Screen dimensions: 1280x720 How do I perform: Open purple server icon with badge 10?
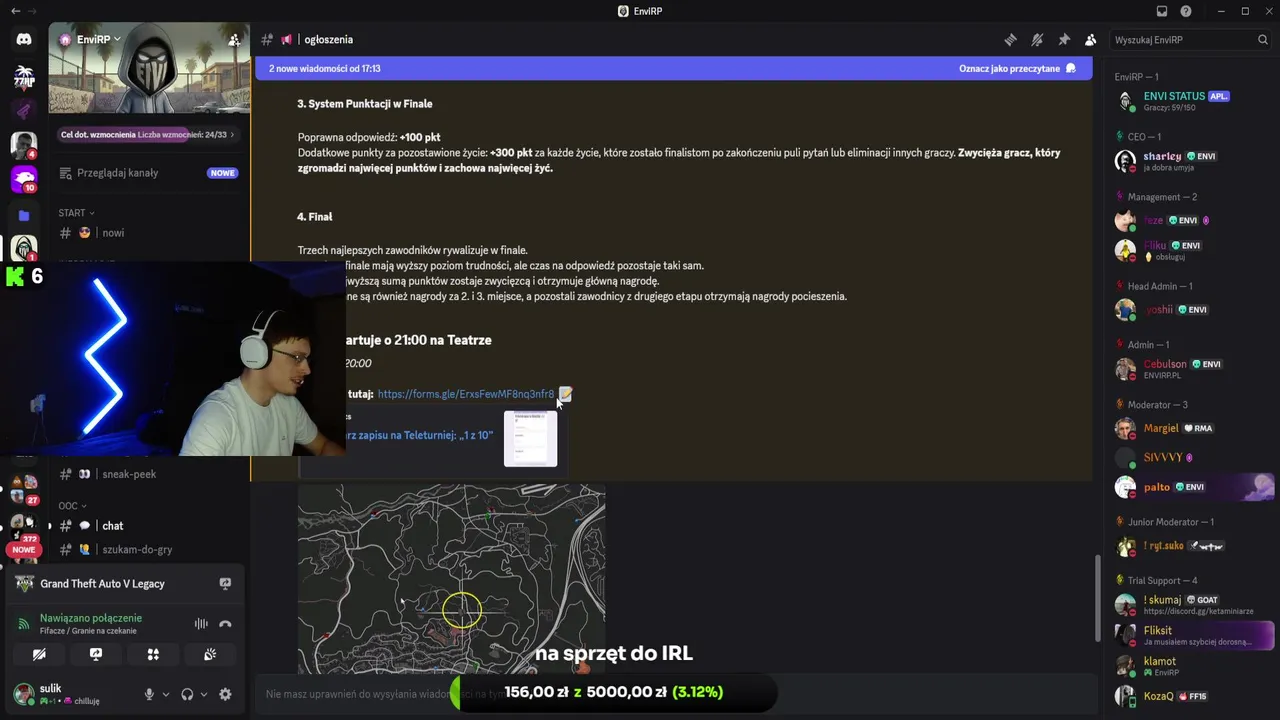click(x=24, y=179)
